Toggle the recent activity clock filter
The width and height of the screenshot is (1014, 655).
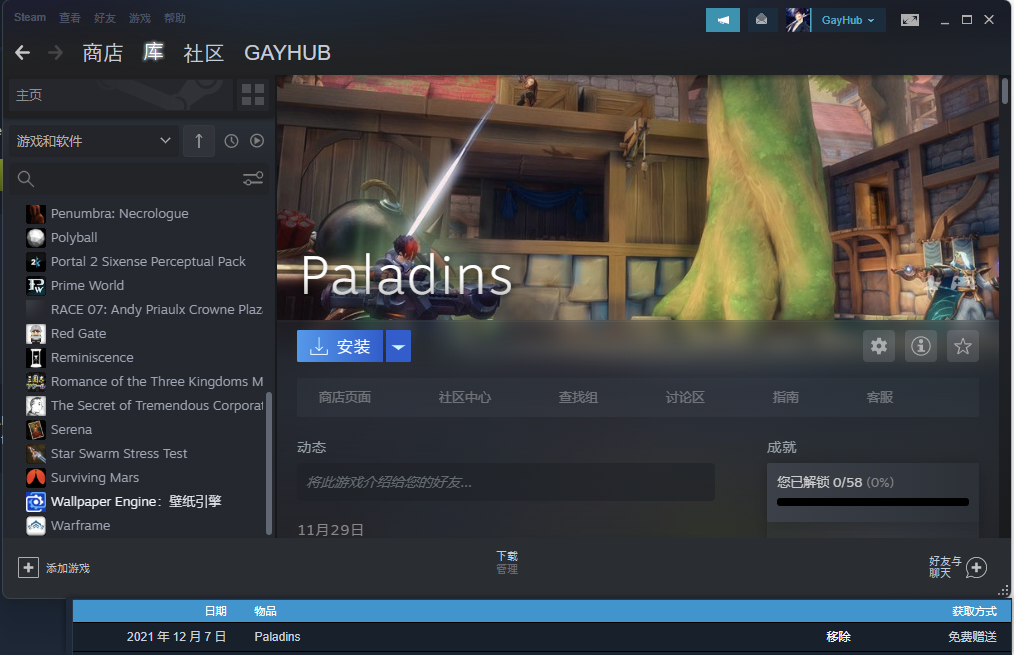pyautogui.click(x=231, y=140)
